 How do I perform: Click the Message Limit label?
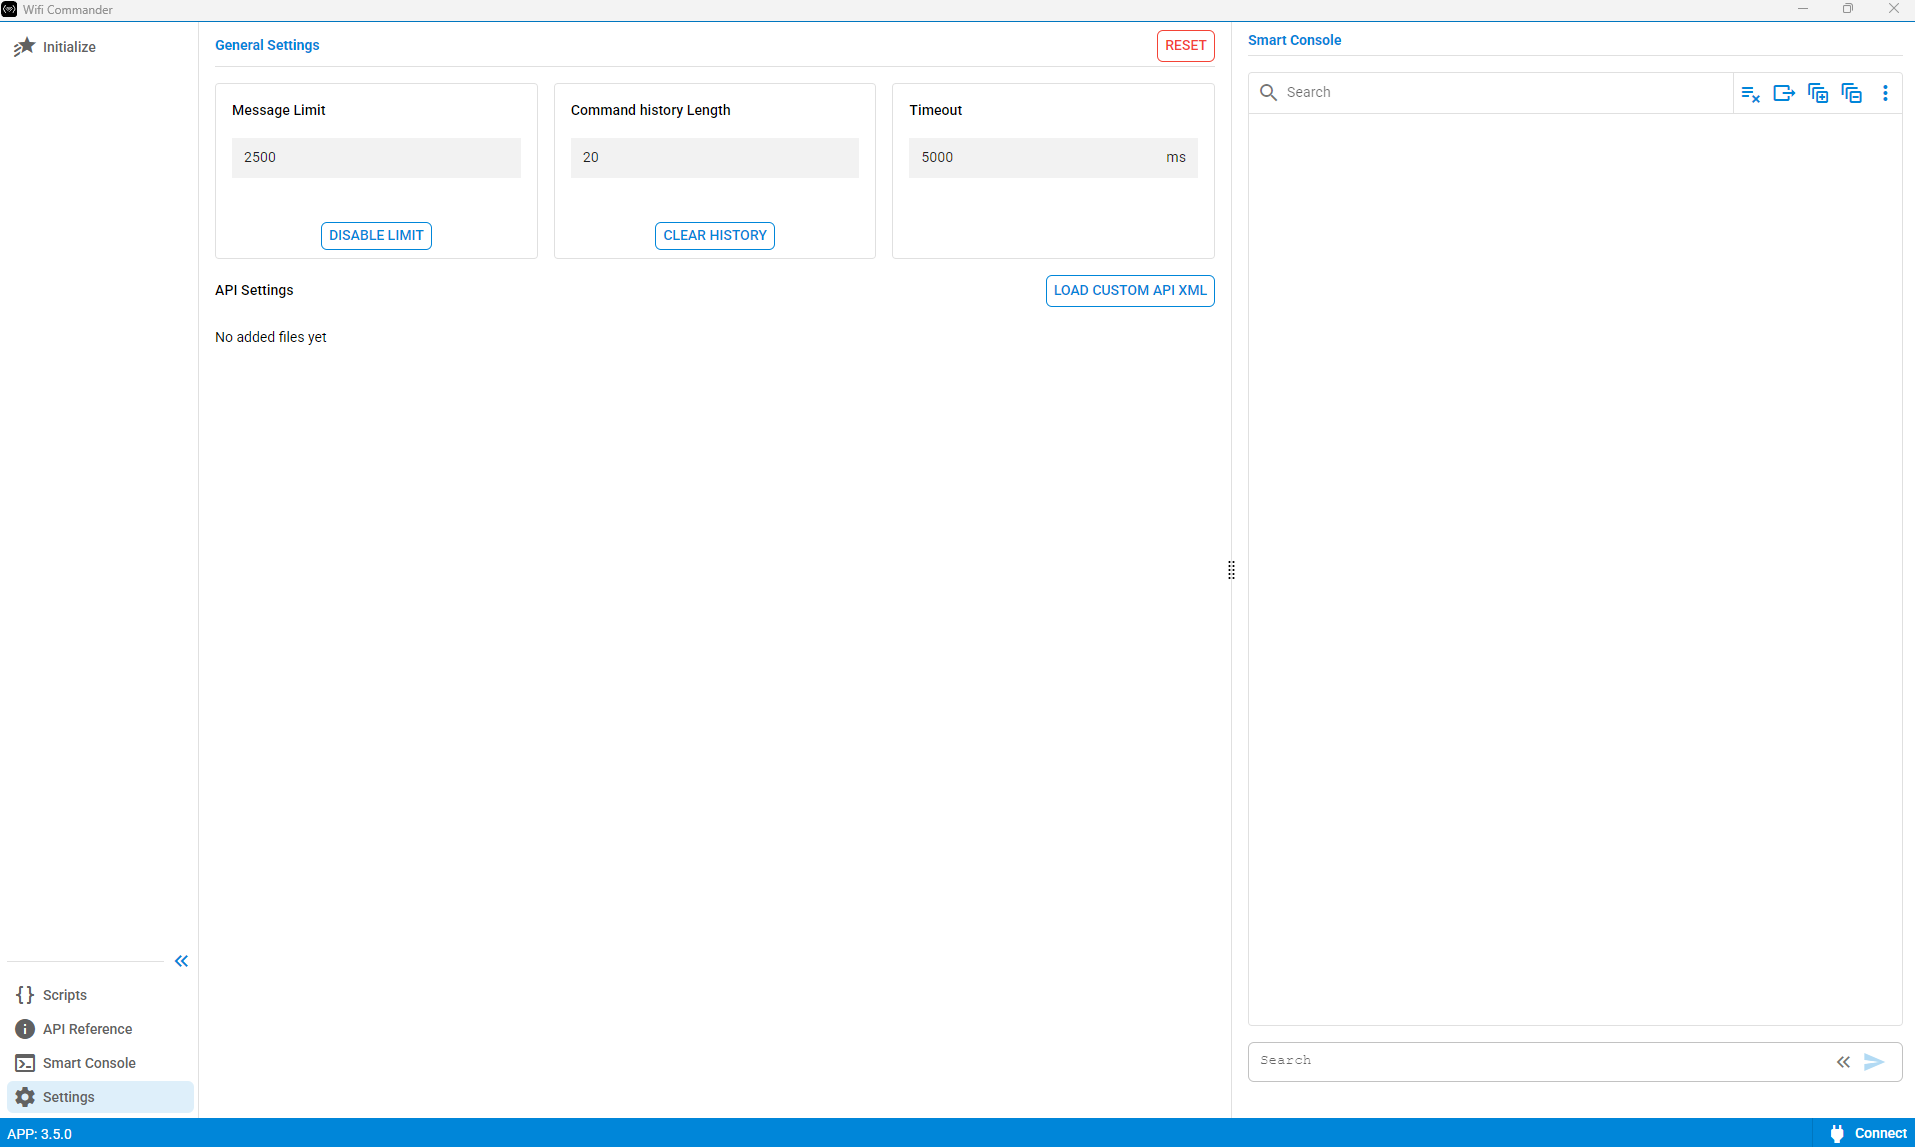pyautogui.click(x=279, y=110)
